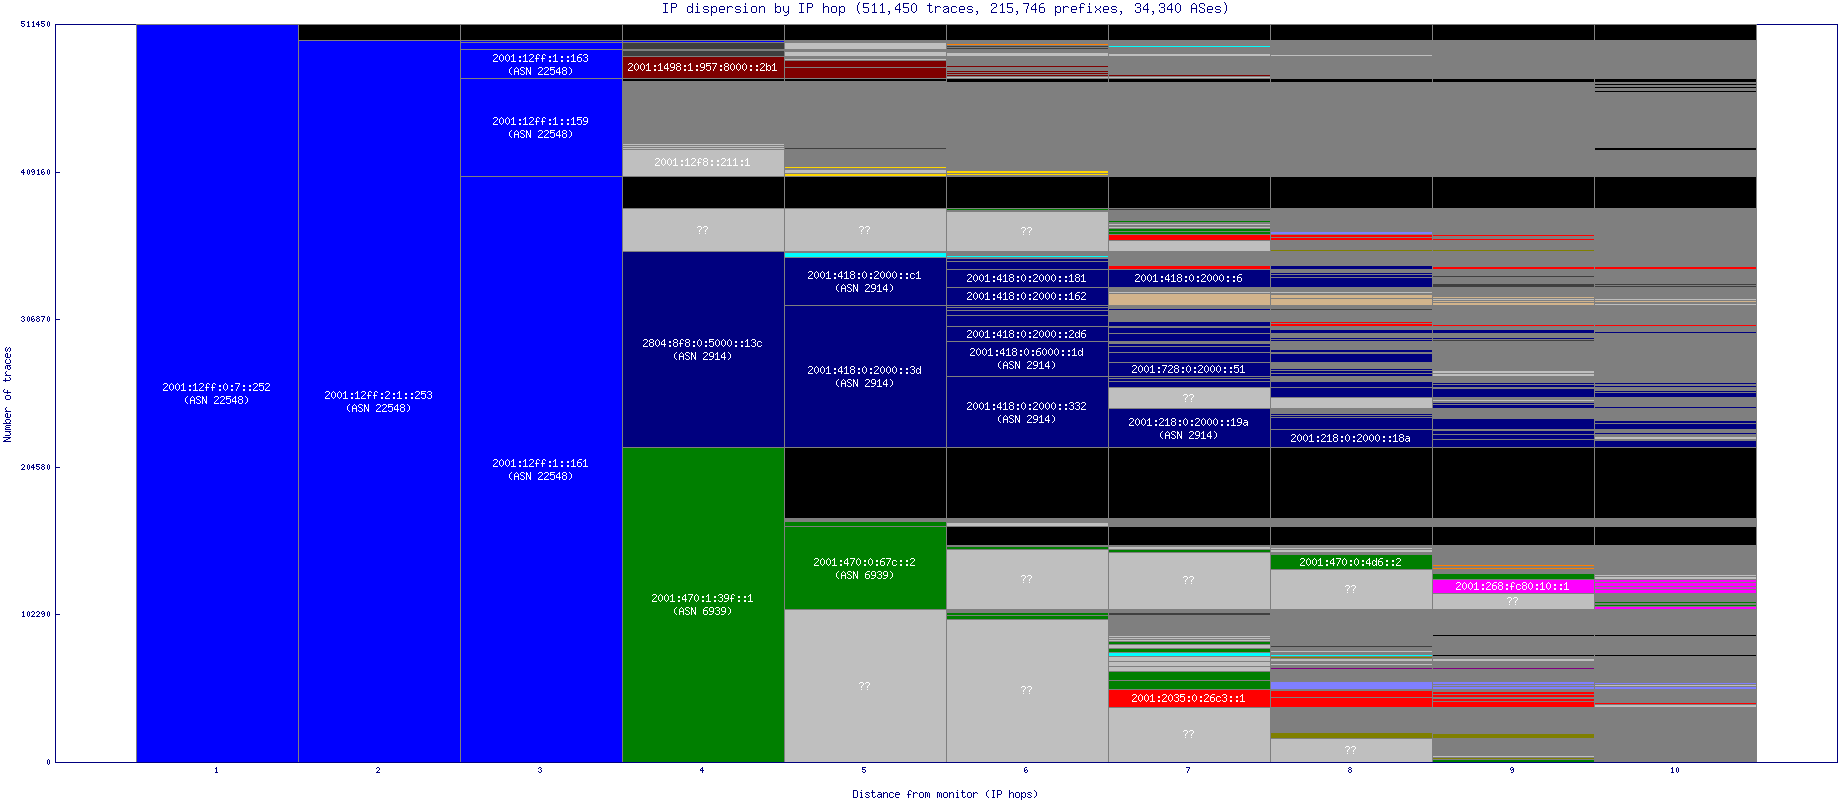Click the 2001:12ff:1::163 segment
Screen dimensions: 1838x800
[x=541, y=64]
